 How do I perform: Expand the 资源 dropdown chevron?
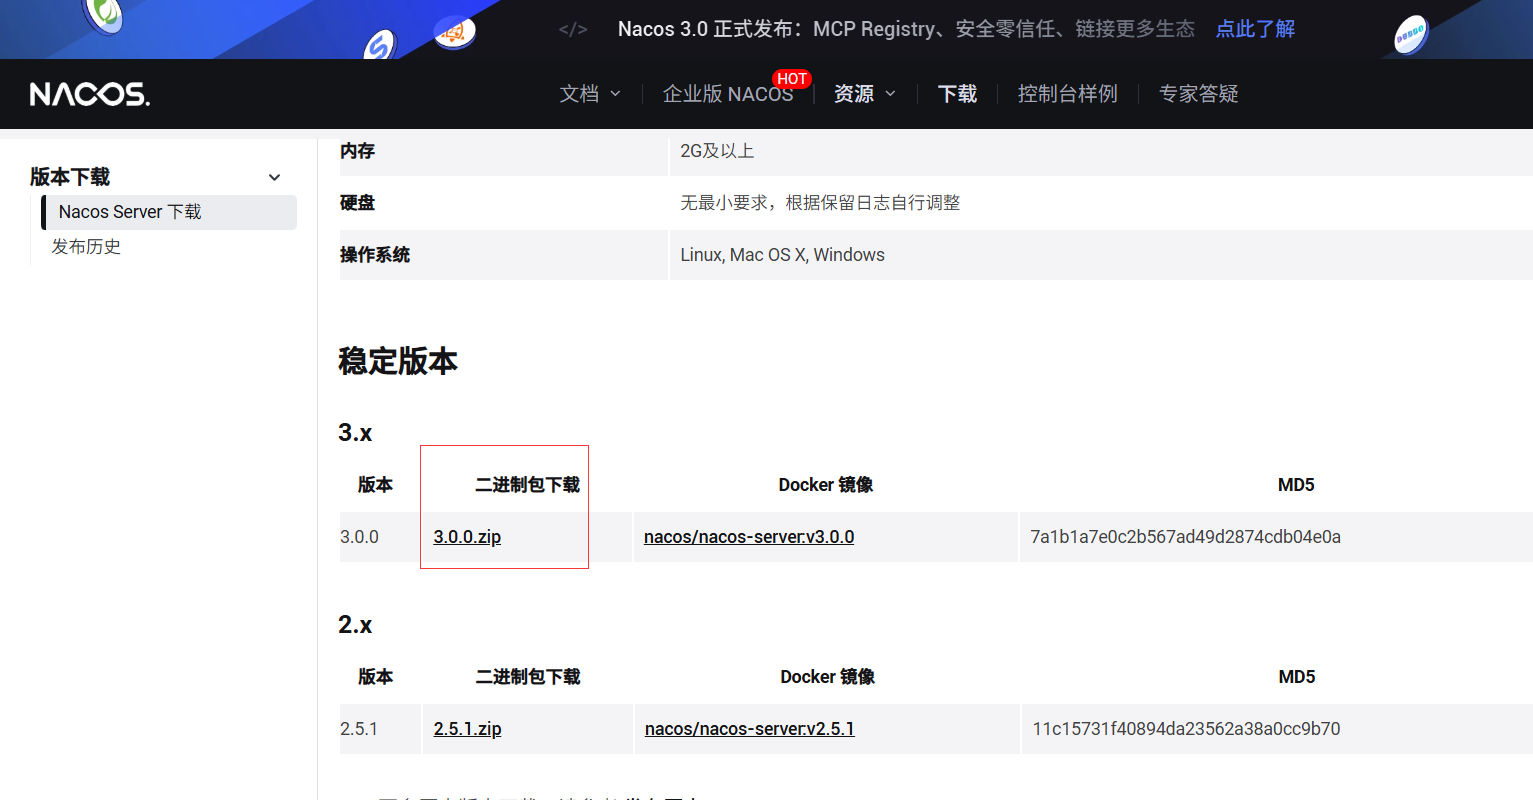[x=890, y=94]
